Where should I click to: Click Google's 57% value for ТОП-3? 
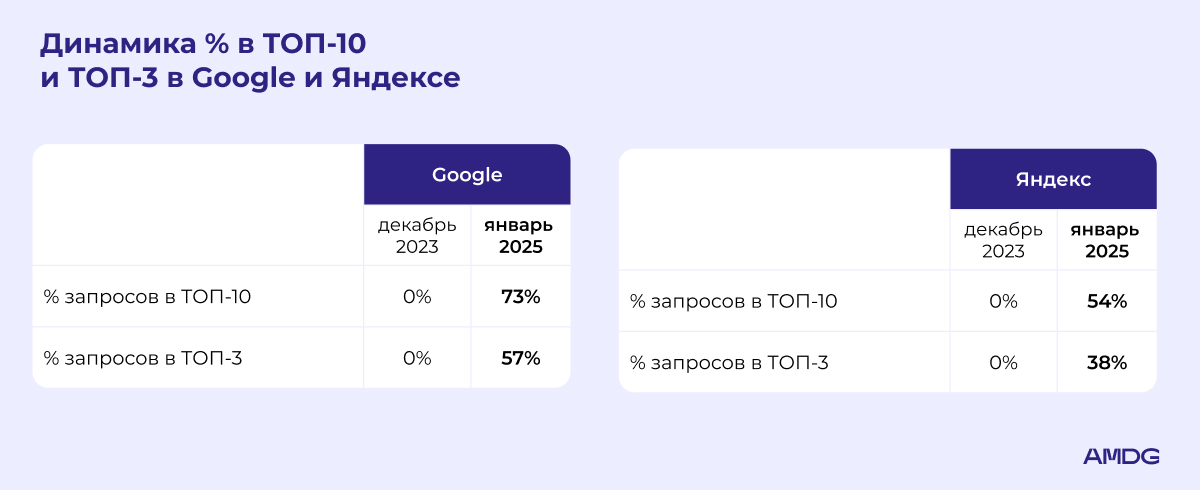[x=521, y=358]
